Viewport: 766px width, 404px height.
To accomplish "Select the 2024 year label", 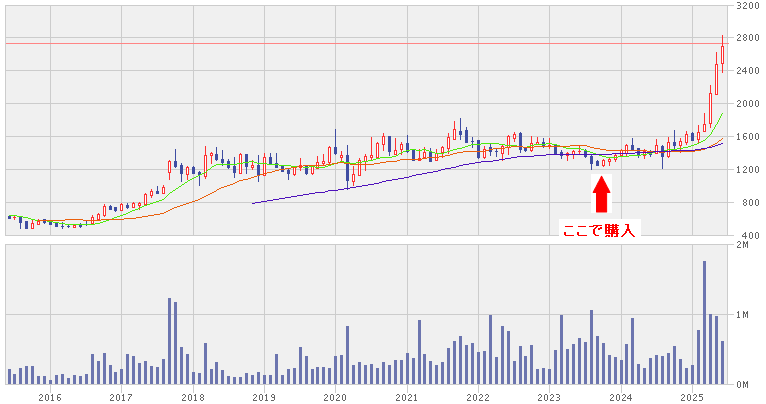I will pos(621,398).
